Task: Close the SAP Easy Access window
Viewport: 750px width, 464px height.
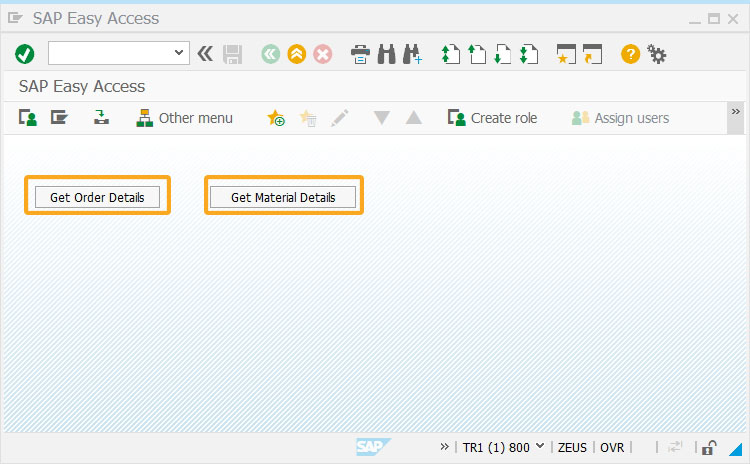Action: click(733, 19)
